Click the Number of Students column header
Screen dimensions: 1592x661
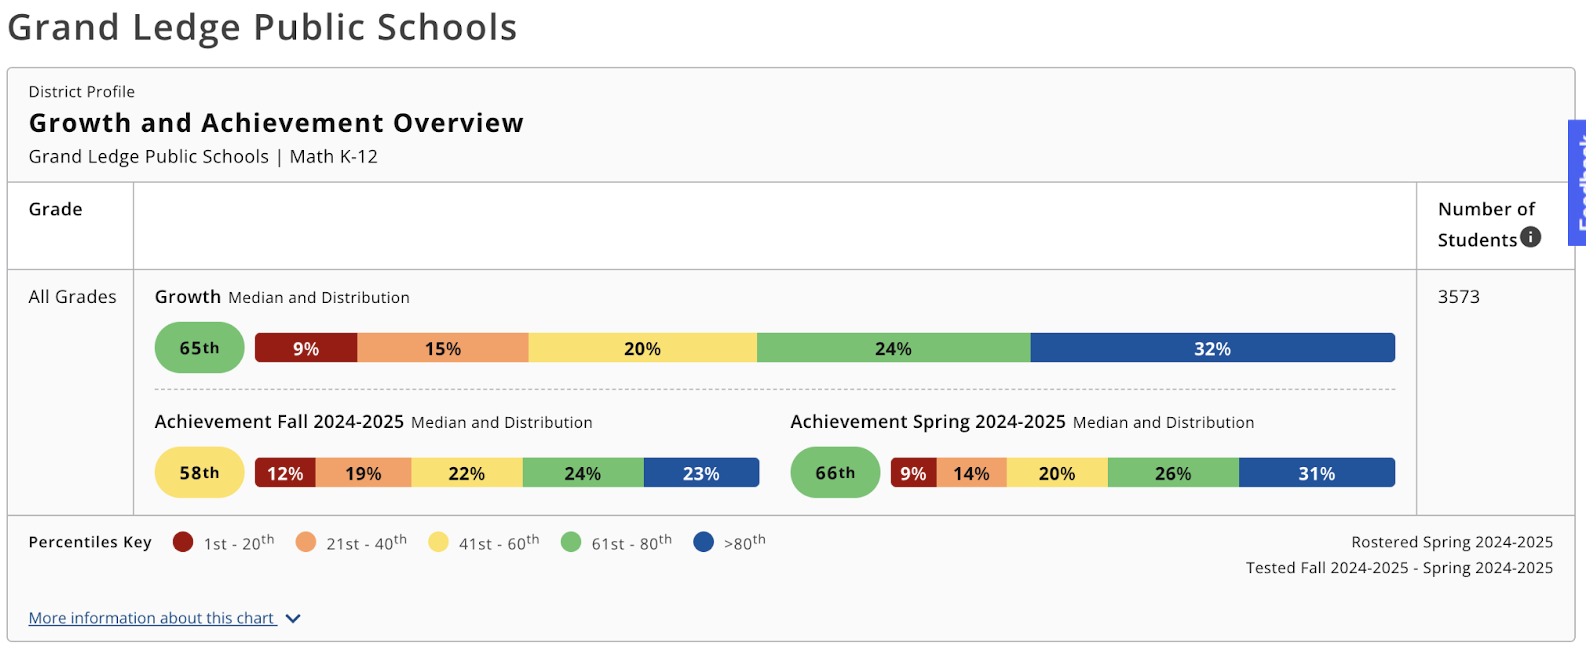[x=1486, y=224]
